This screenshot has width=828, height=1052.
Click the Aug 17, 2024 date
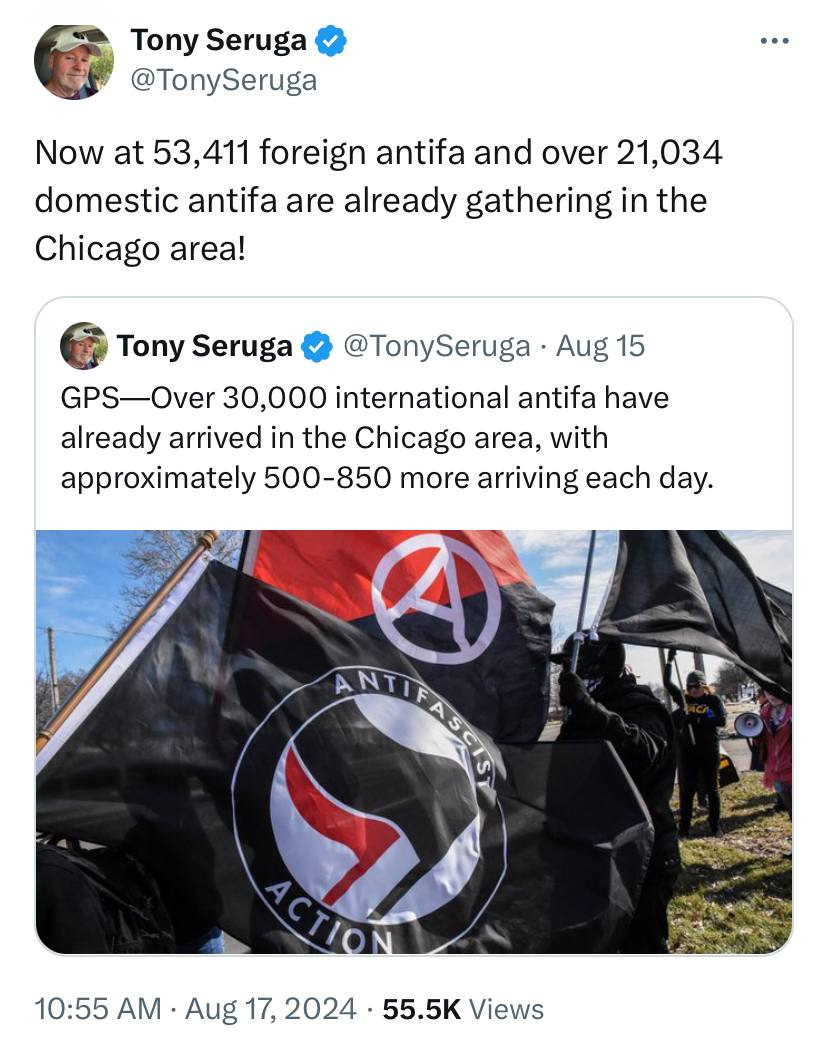[x=270, y=1008]
